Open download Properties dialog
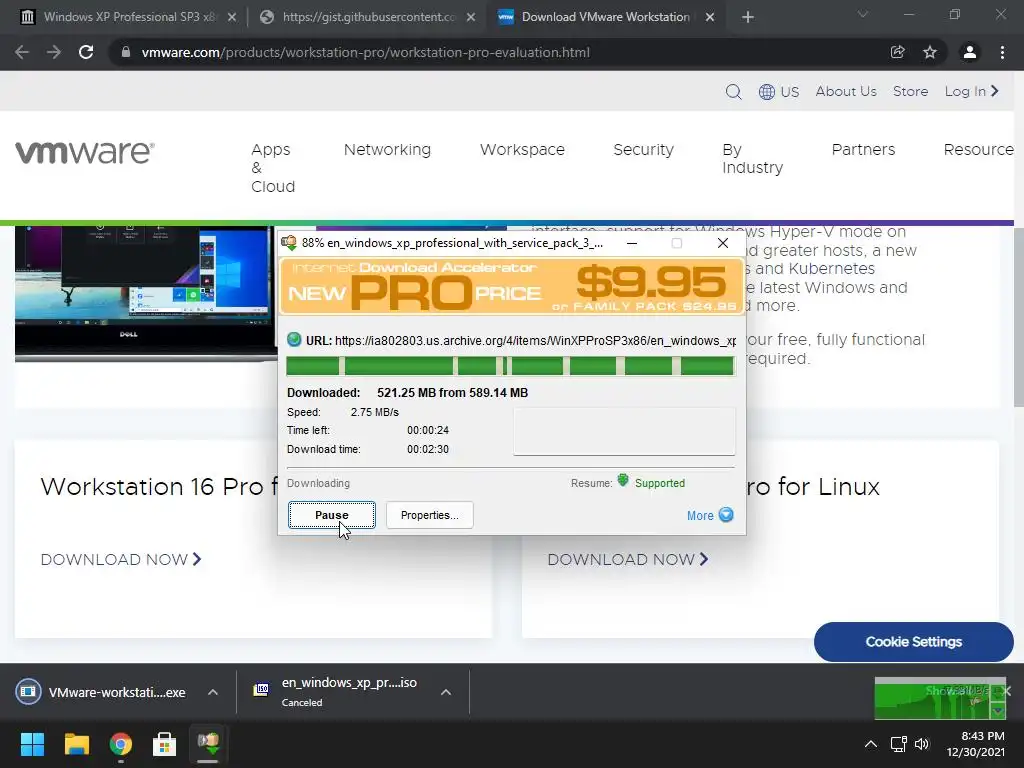Viewport: 1024px width, 768px height. 430,515
